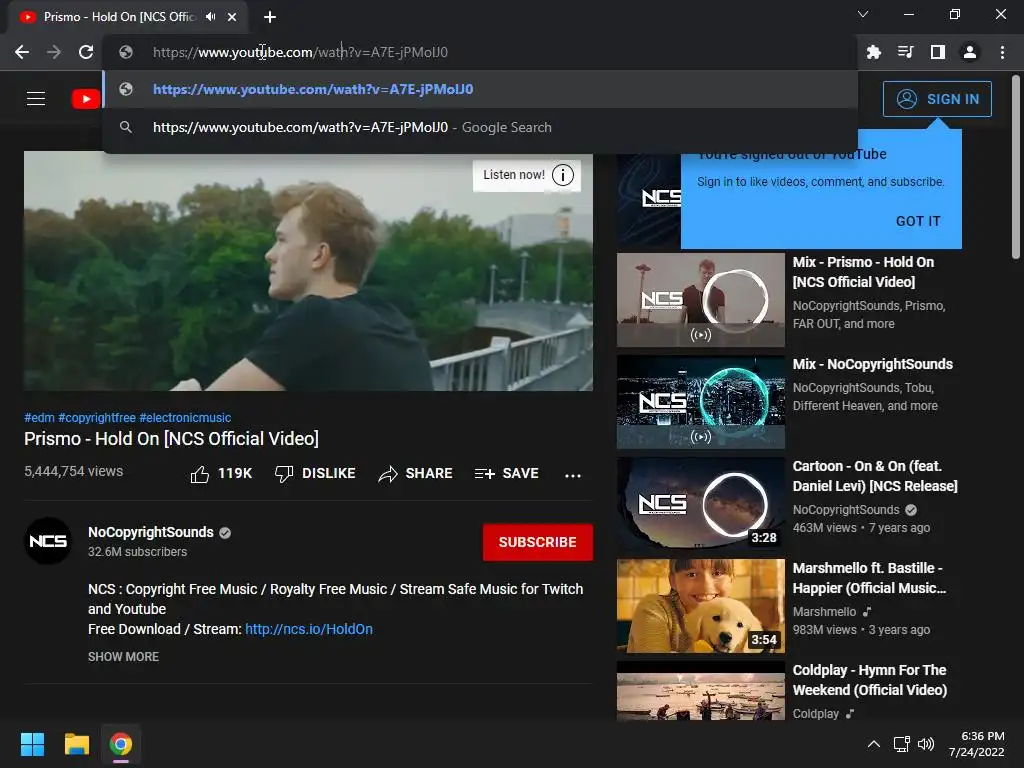
Task: Open title Mix - Prismo - Hold On
Action: [863, 272]
